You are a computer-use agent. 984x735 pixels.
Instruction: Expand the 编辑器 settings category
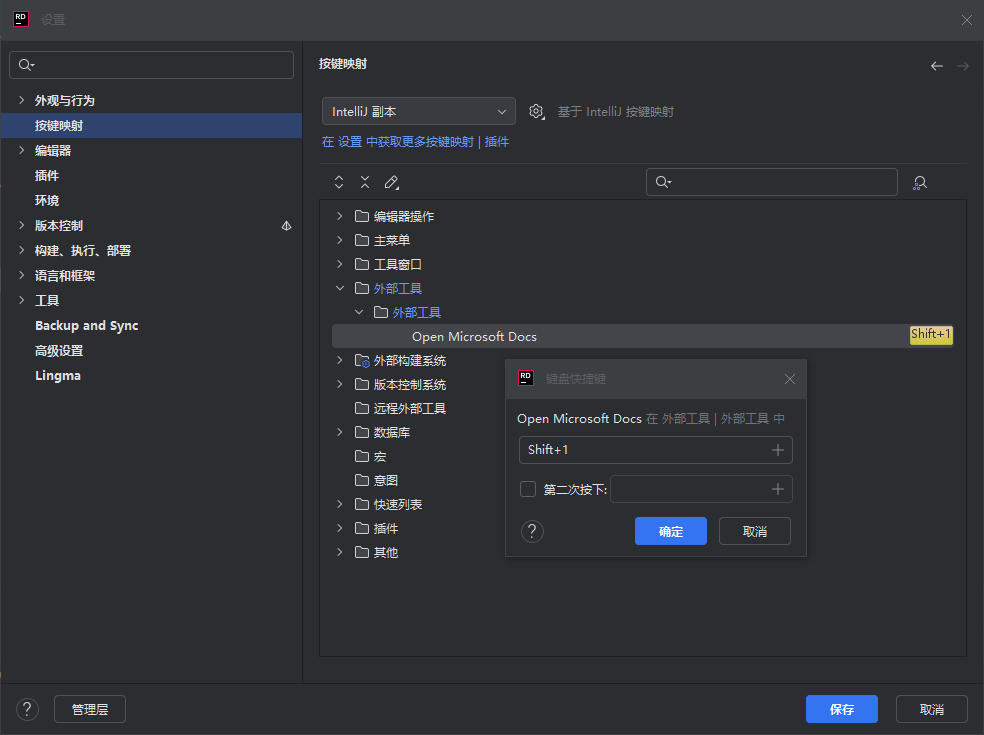click(x=21, y=150)
